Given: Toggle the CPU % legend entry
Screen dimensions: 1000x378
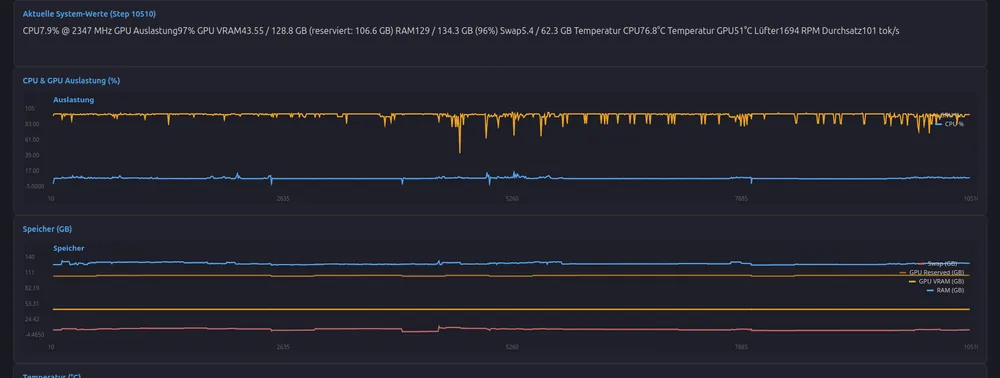Looking at the screenshot, I should click(x=949, y=124).
